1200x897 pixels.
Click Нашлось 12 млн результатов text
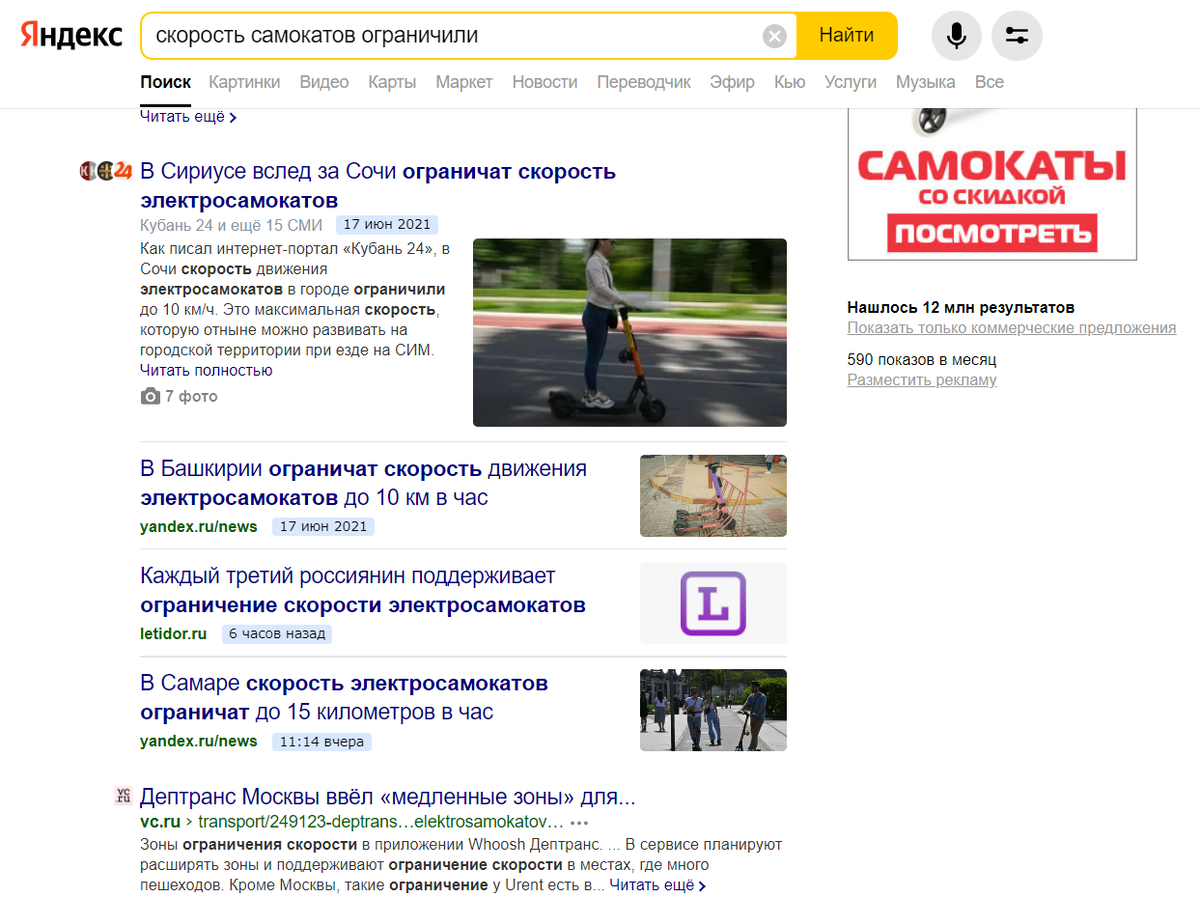(961, 307)
